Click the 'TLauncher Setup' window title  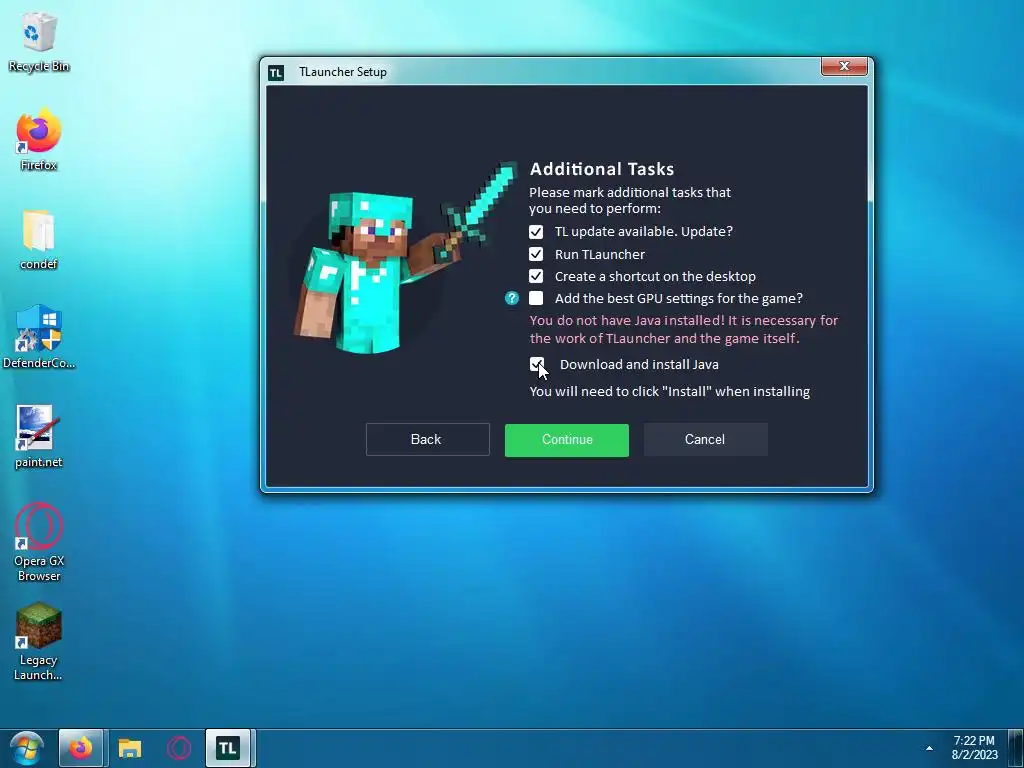(x=343, y=72)
